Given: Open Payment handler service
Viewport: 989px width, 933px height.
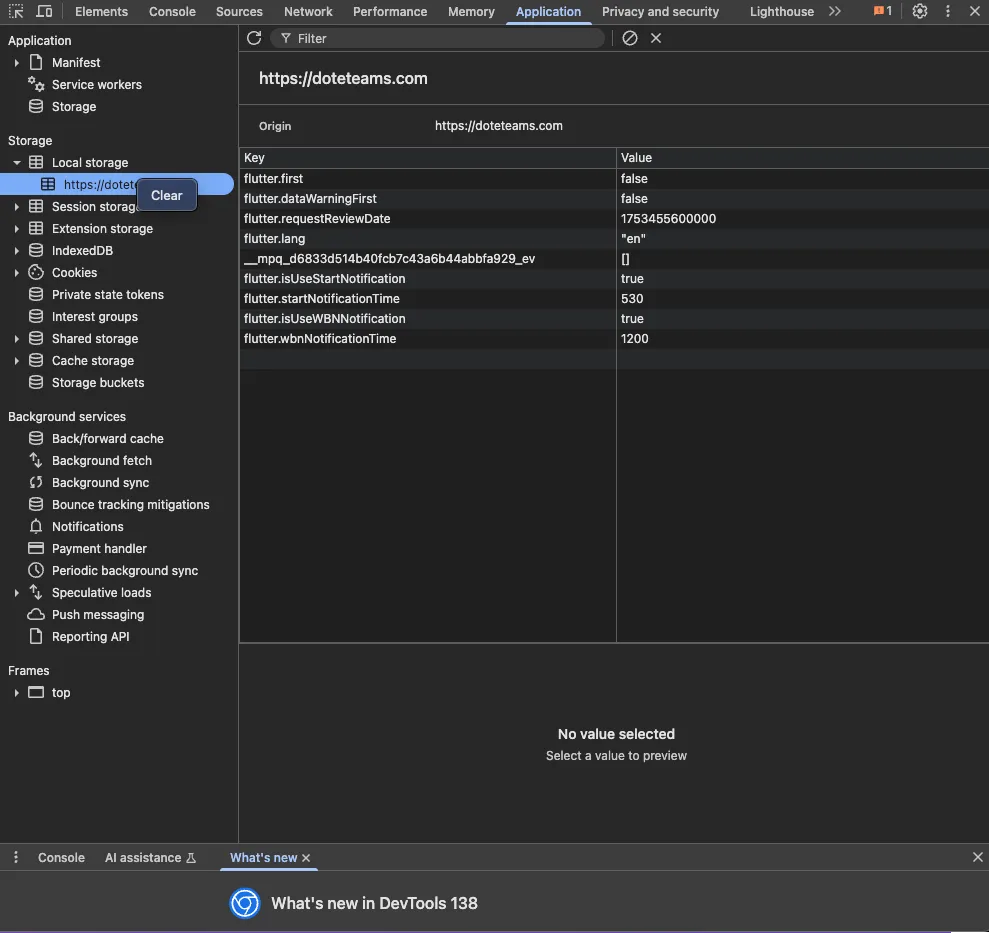Looking at the screenshot, I should pyautogui.click(x=99, y=549).
